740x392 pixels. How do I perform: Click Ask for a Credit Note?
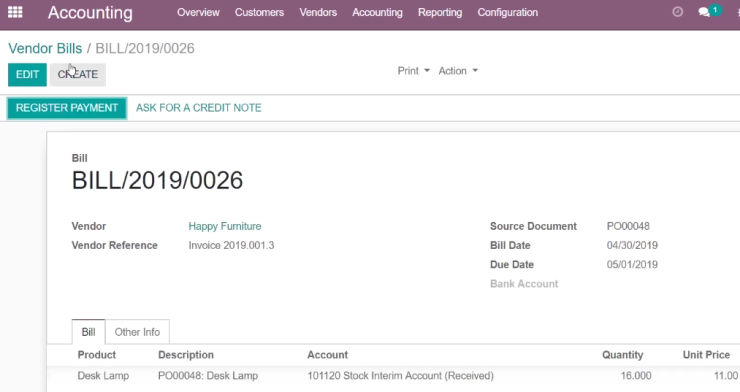199,108
